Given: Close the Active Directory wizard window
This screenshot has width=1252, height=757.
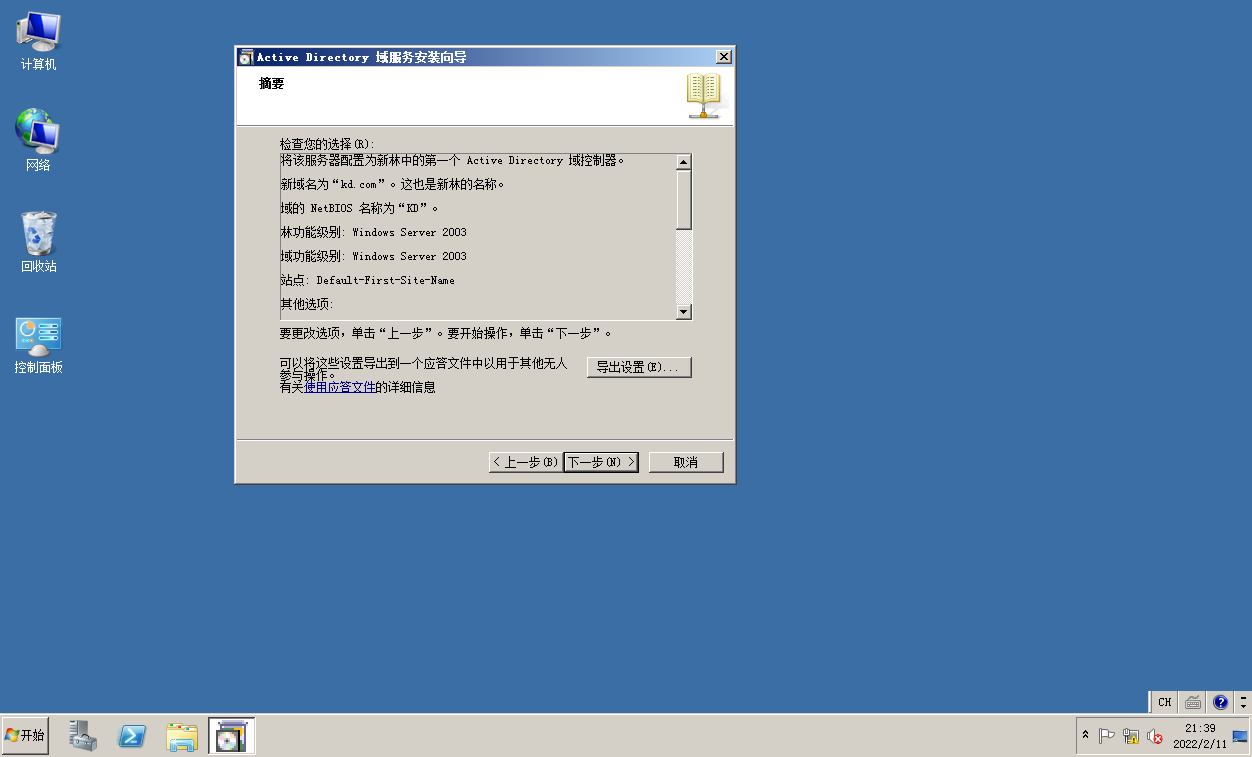Looking at the screenshot, I should 724,57.
